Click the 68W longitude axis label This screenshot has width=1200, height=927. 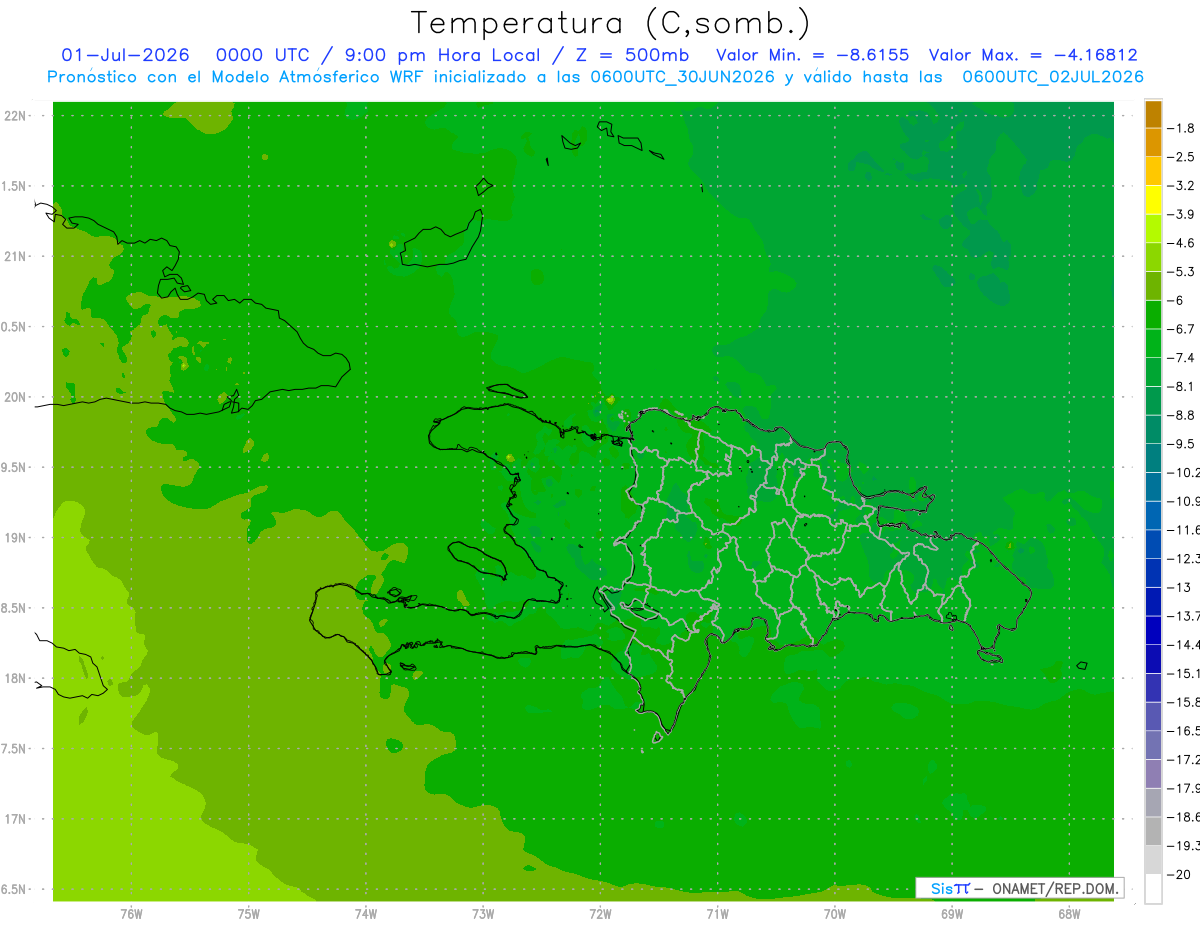1069,913
